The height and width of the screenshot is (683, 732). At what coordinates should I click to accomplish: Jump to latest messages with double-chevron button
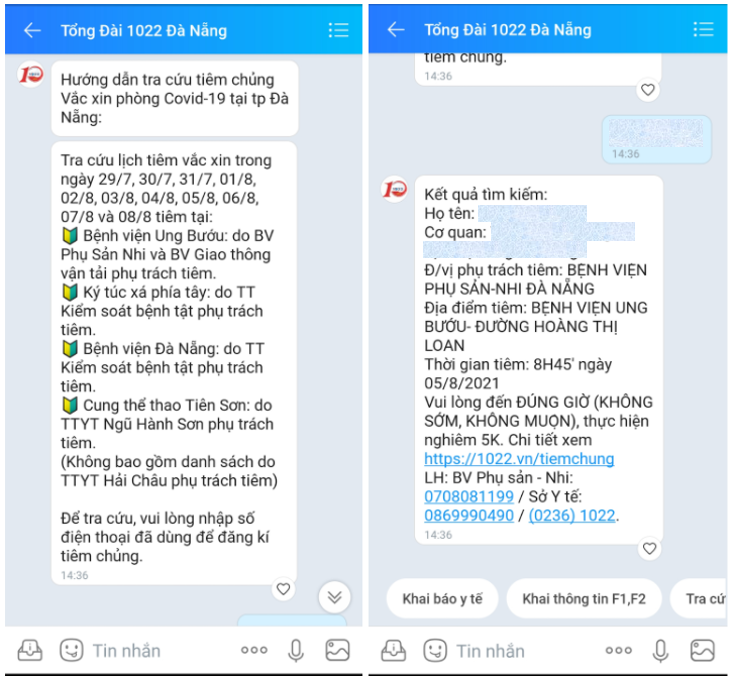334,597
